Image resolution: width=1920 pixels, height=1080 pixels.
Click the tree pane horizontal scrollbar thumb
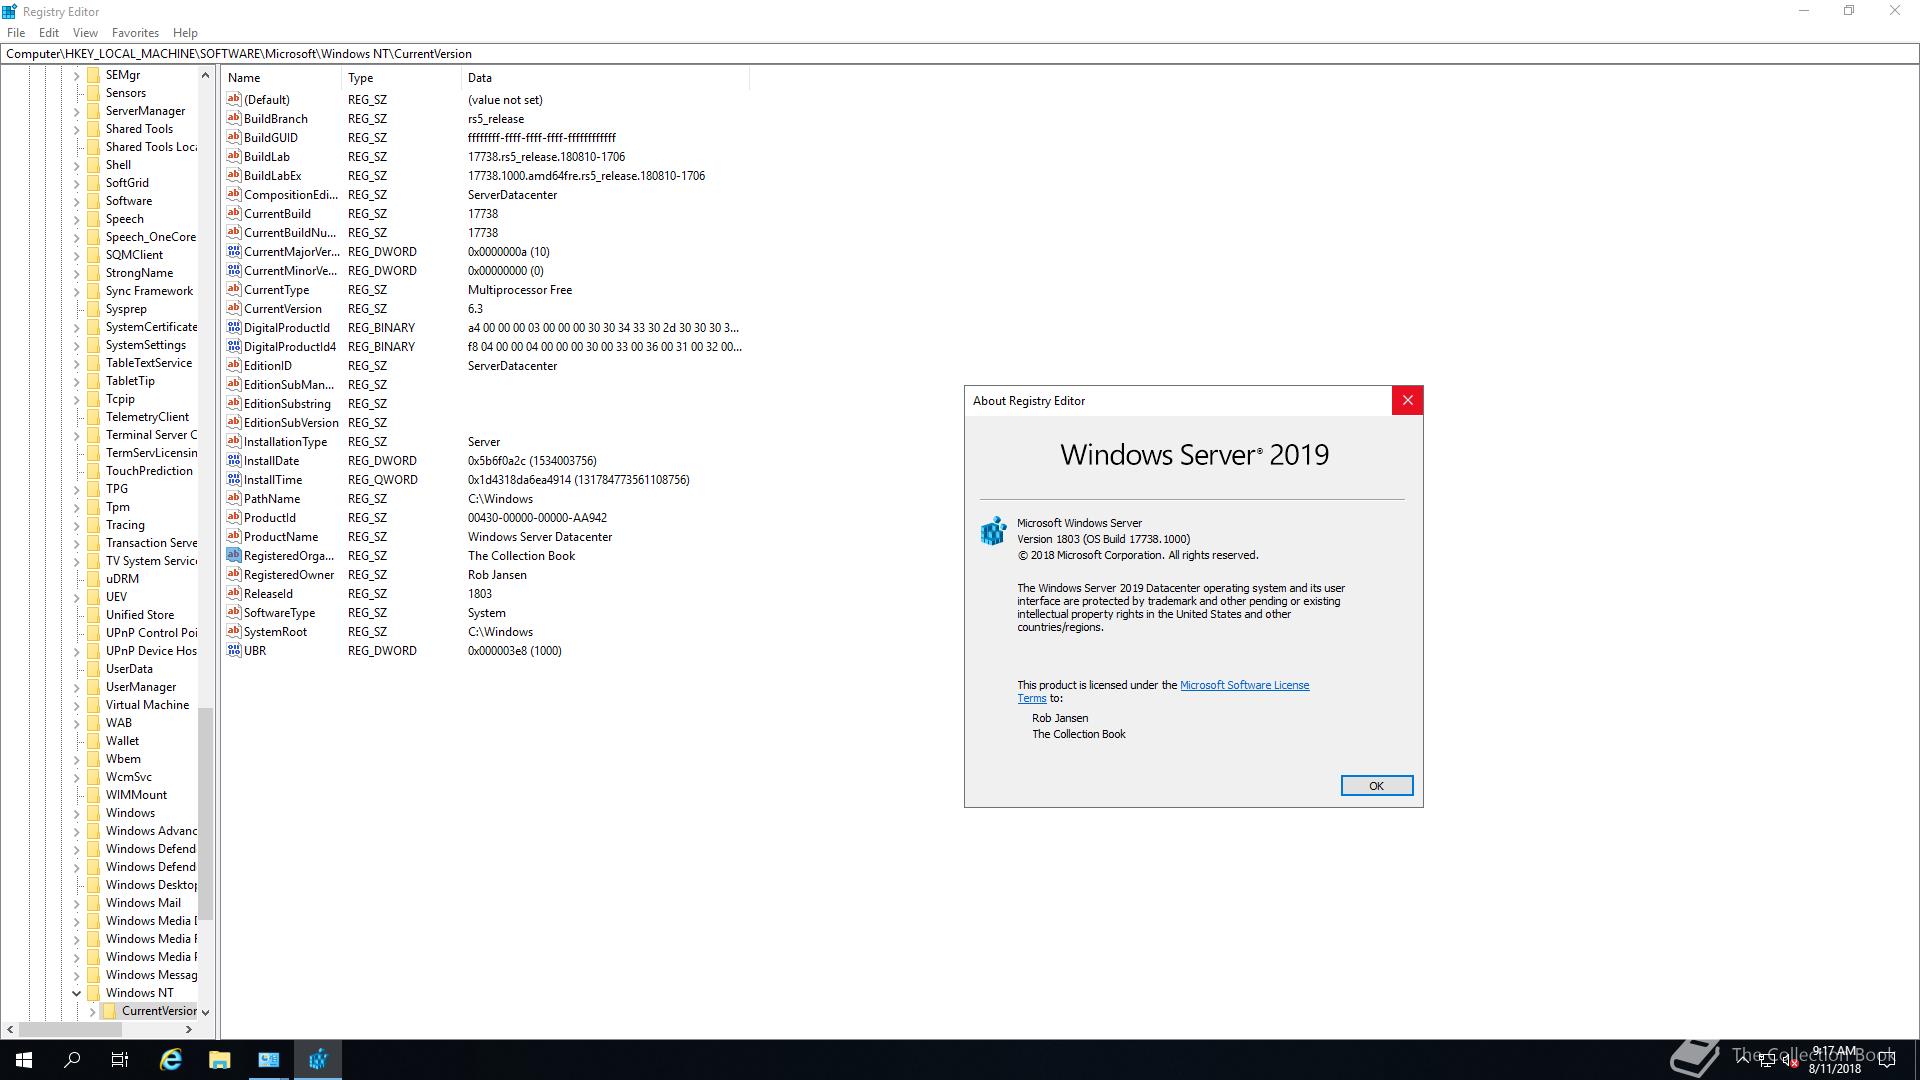pyautogui.click(x=70, y=1029)
